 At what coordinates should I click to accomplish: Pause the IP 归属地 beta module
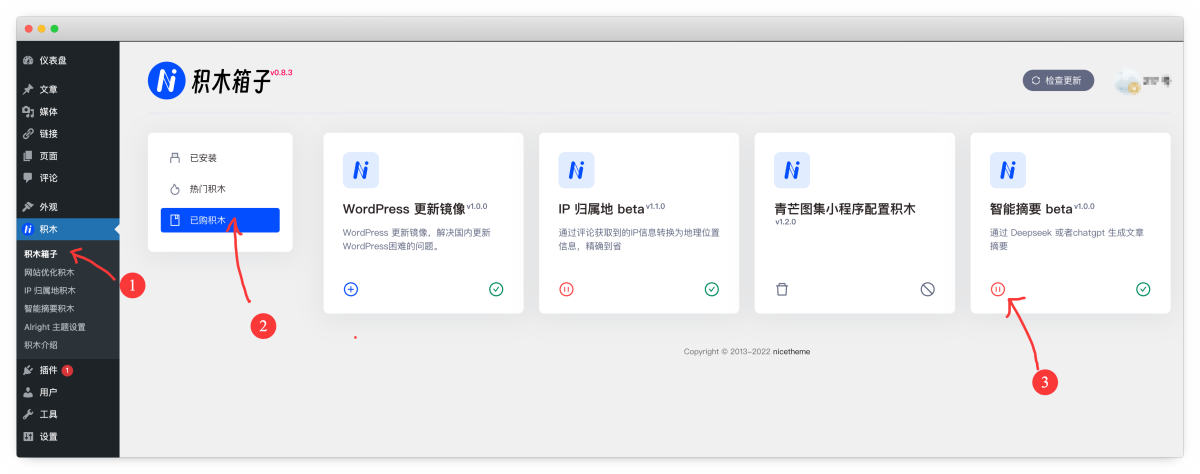pyautogui.click(x=566, y=289)
